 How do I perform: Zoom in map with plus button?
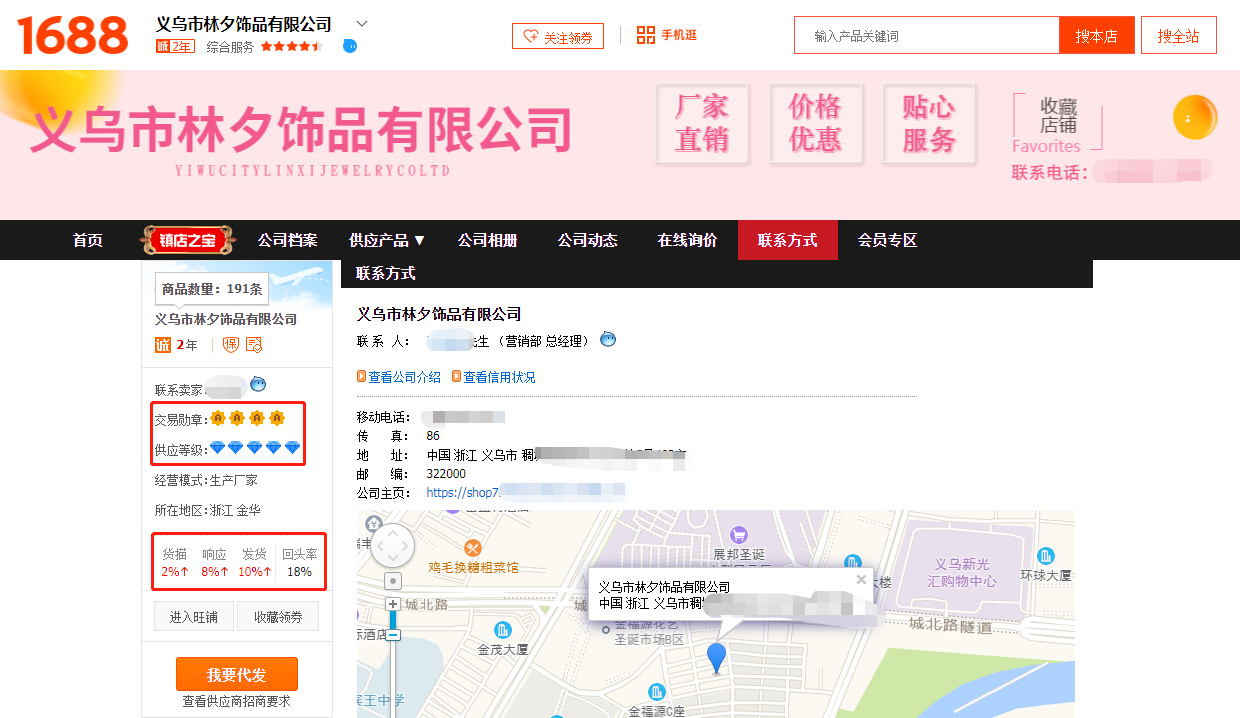coord(393,604)
